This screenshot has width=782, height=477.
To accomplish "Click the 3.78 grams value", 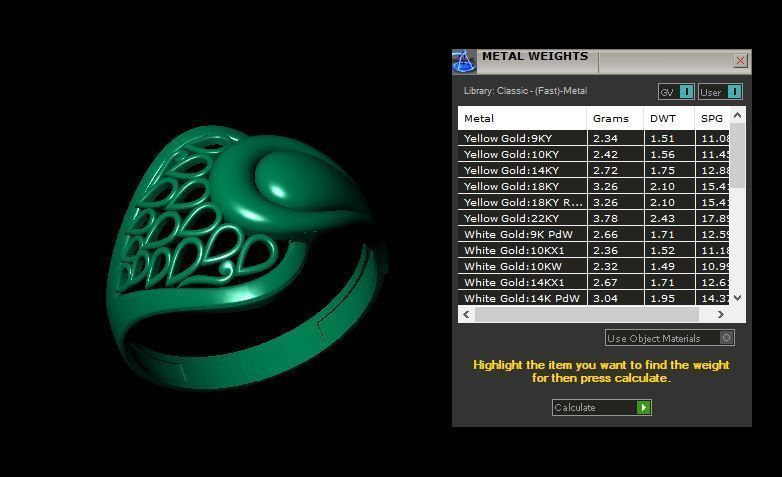I will pos(605,218).
